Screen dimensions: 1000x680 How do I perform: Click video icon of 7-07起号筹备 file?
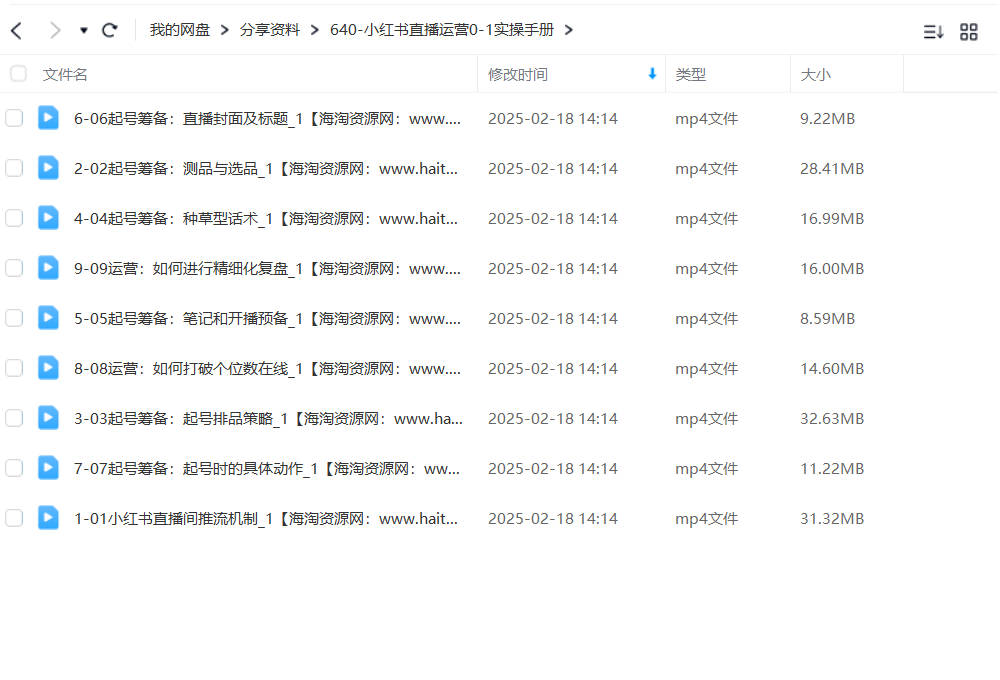click(x=48, y=468)
